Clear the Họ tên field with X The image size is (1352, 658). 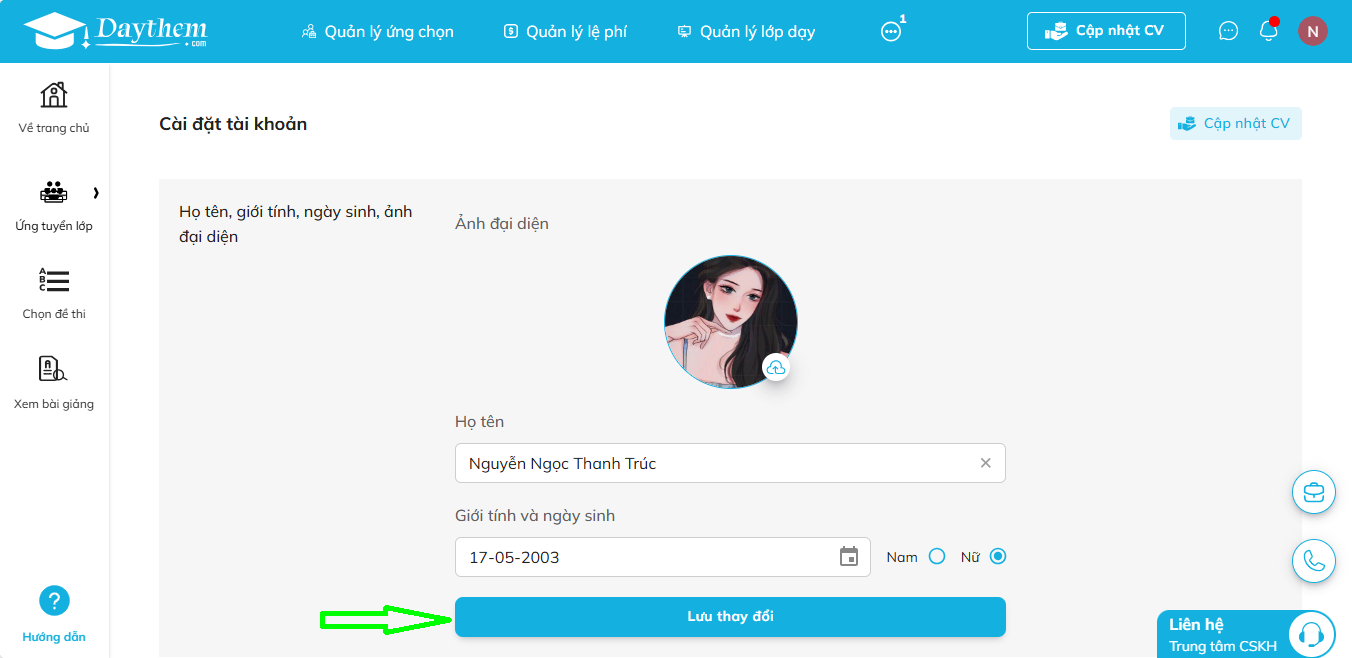coord(985,463)
